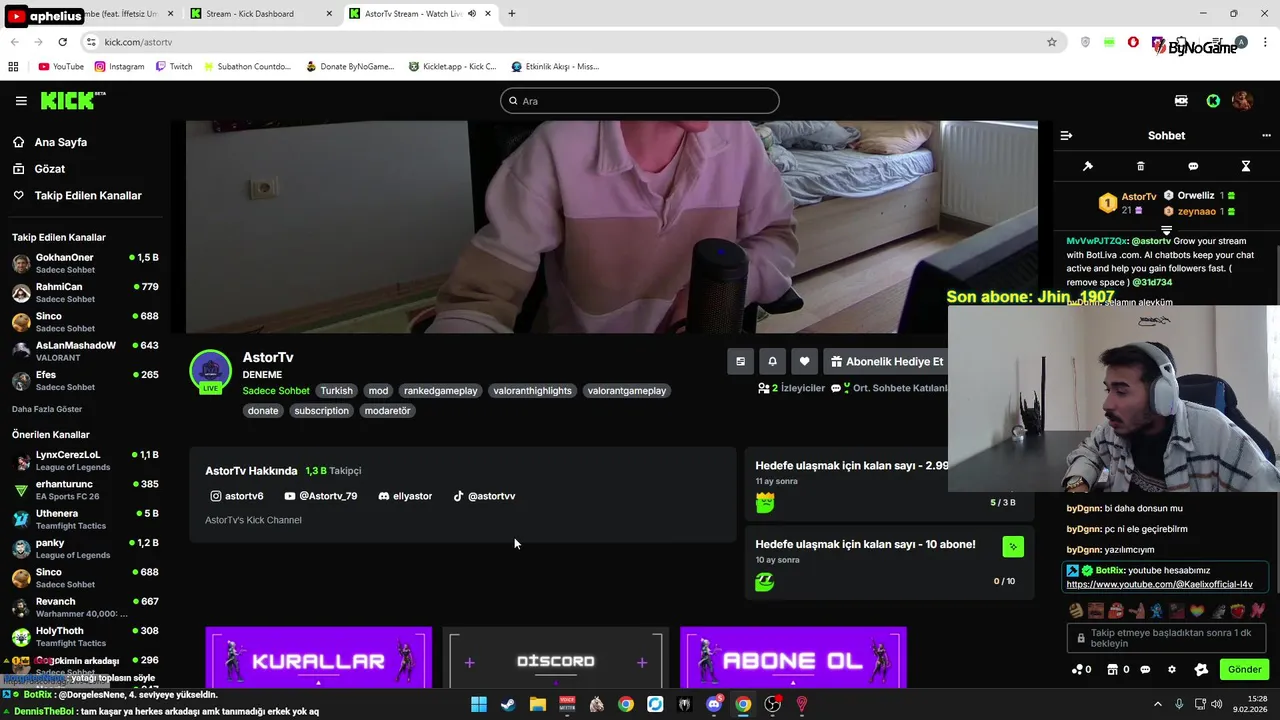The height and width of the screenshot is (720, 1280).
Task: Open the Kick hamburger sidebar menu
Action: 21,101
